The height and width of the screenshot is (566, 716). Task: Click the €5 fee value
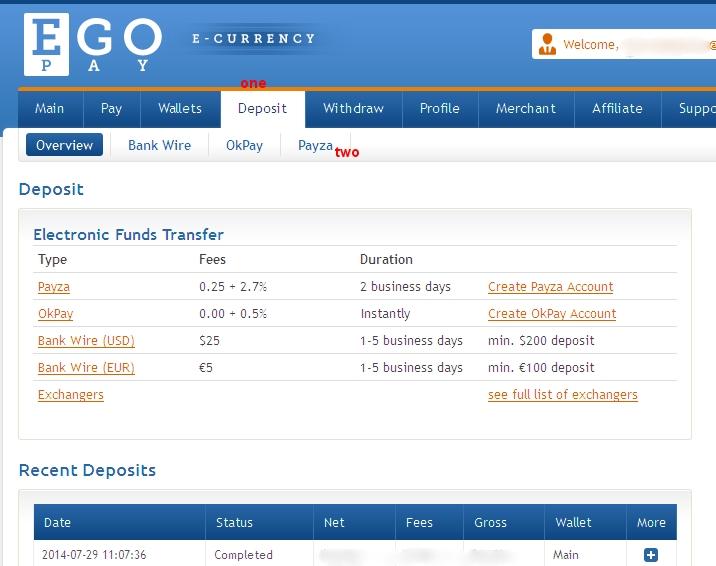click(x=206, y=368)
